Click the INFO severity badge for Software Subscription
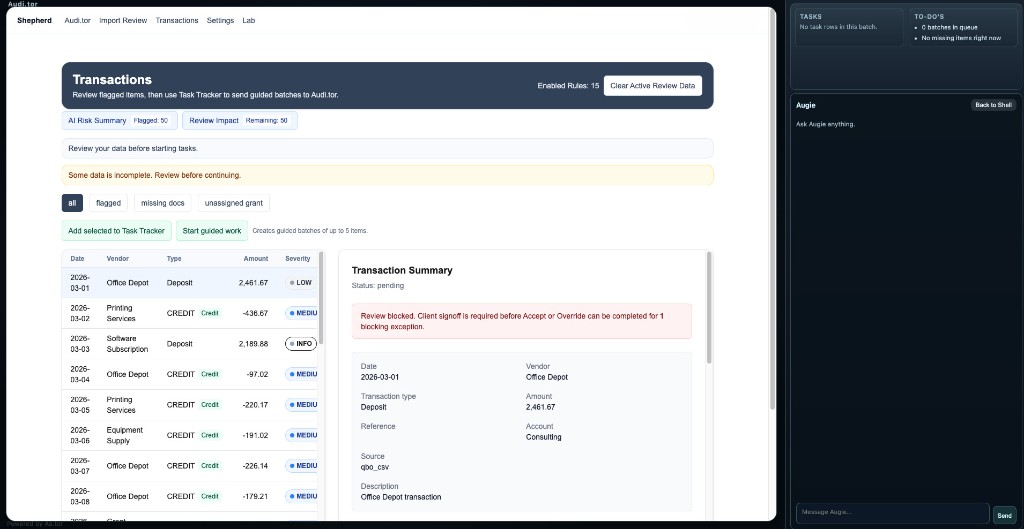The image size is (1024, 529). [x=300, y=344]
